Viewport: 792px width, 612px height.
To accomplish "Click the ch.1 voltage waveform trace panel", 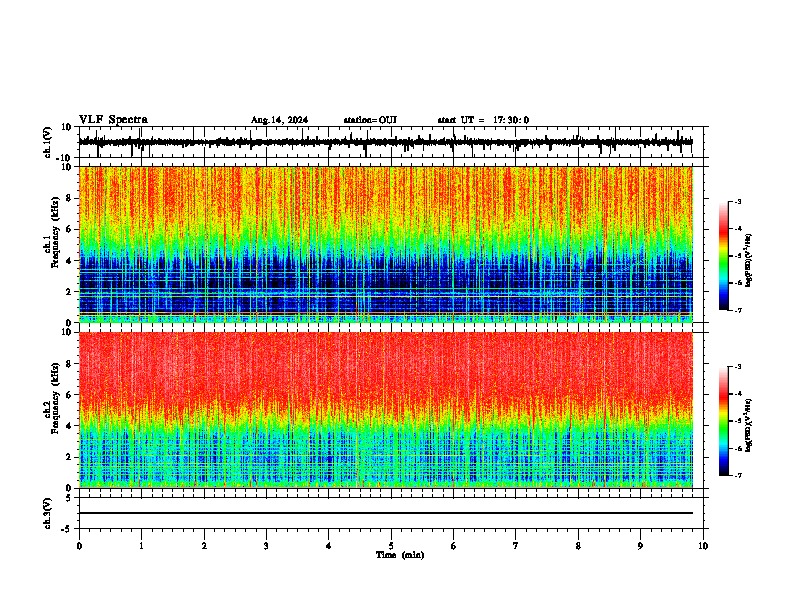I will click(x=391, y=142).
